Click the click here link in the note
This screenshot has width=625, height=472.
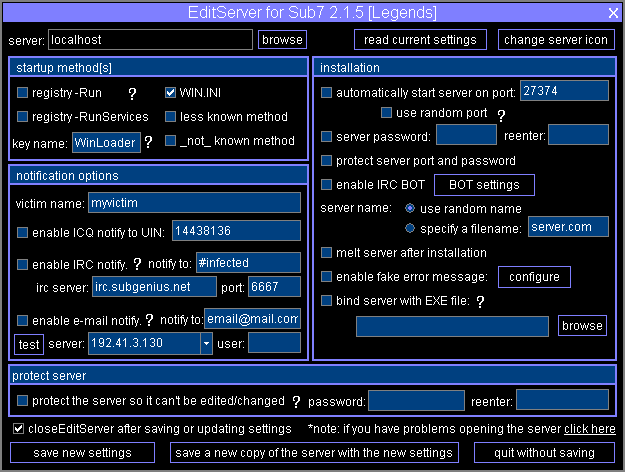589,429
